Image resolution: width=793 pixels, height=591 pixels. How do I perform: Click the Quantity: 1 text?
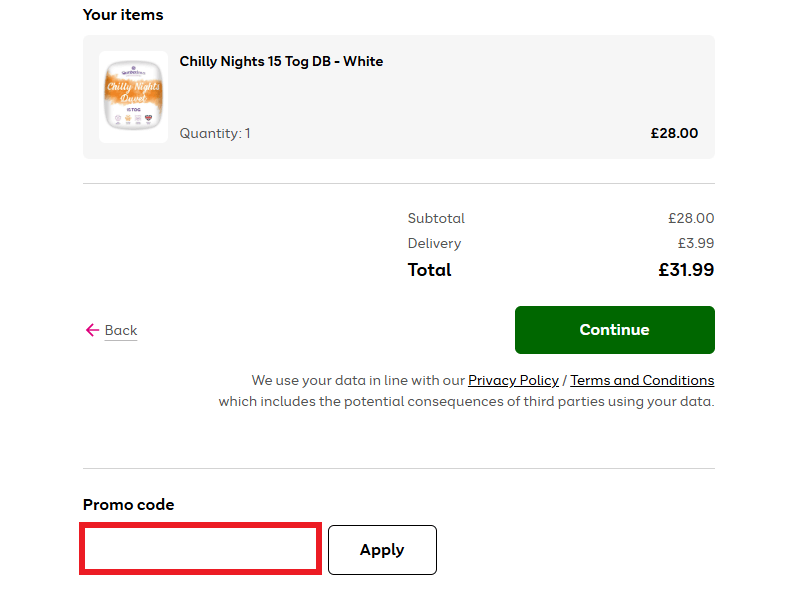click(215, 133)
